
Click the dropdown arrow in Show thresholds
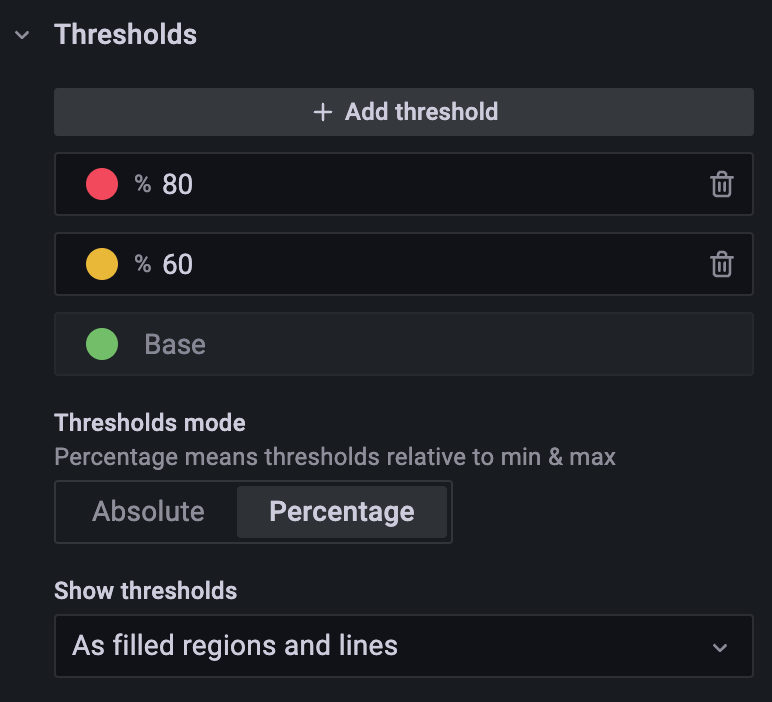point(720,647)
